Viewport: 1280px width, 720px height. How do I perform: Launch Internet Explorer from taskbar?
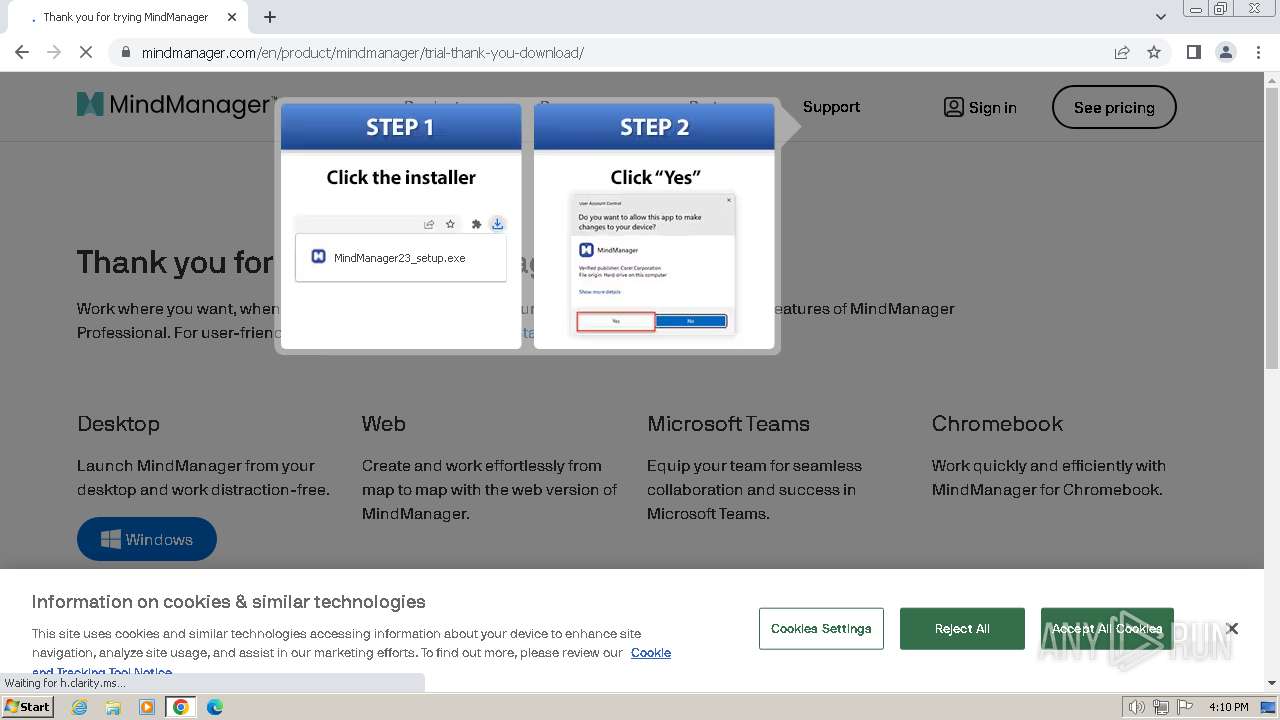[x=80, y=707]
